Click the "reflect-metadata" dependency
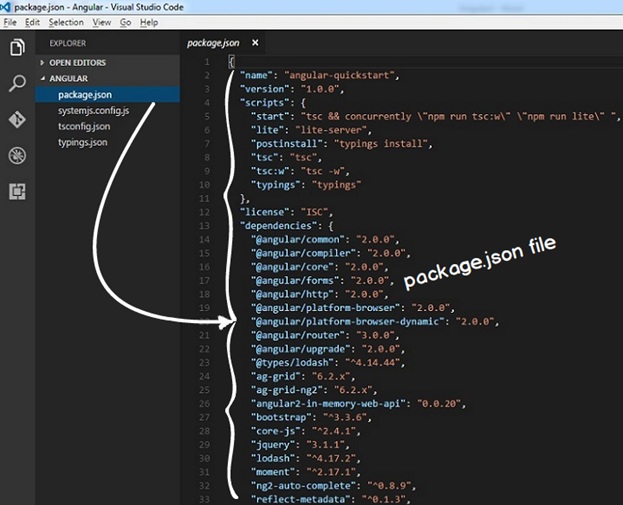This screenshot has width=623, height=505. pos(301,499)
